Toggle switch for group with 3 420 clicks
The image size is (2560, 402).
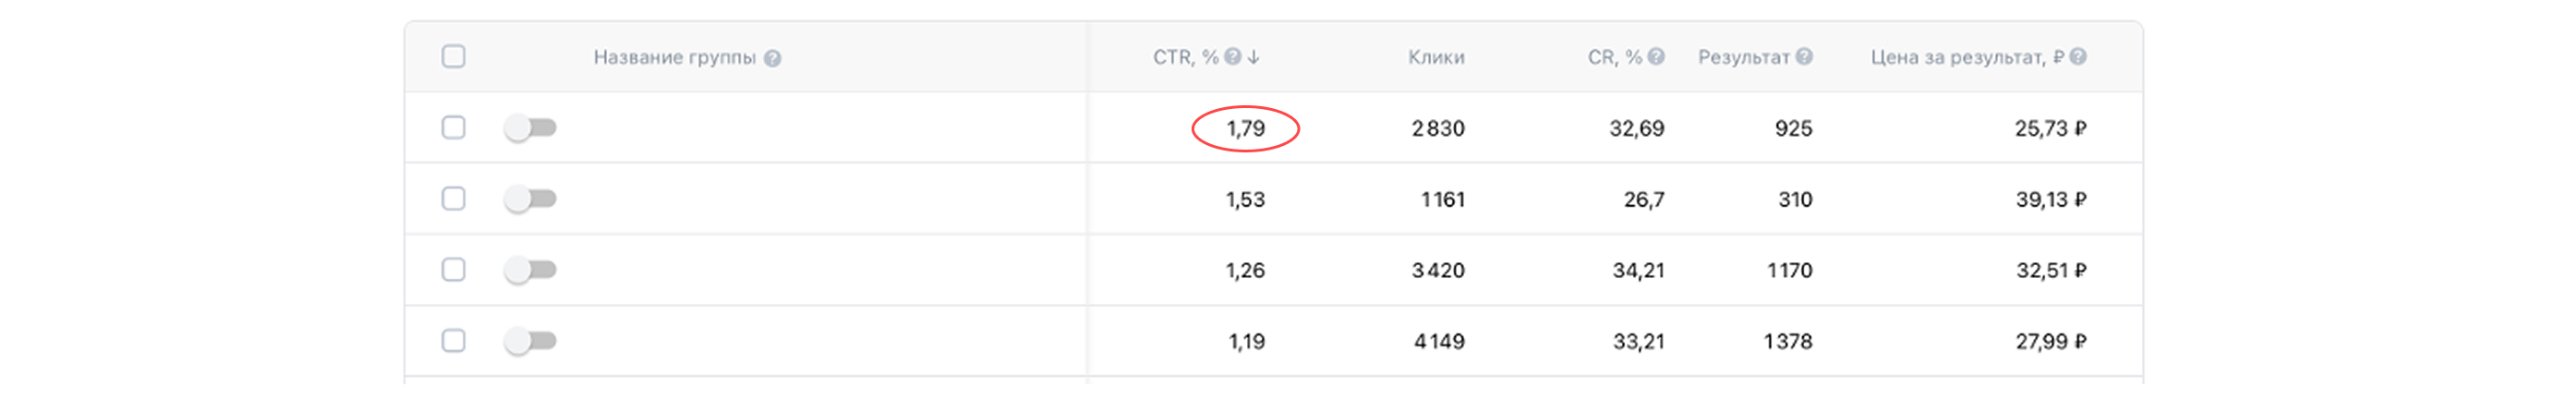(x=530, y=270)
